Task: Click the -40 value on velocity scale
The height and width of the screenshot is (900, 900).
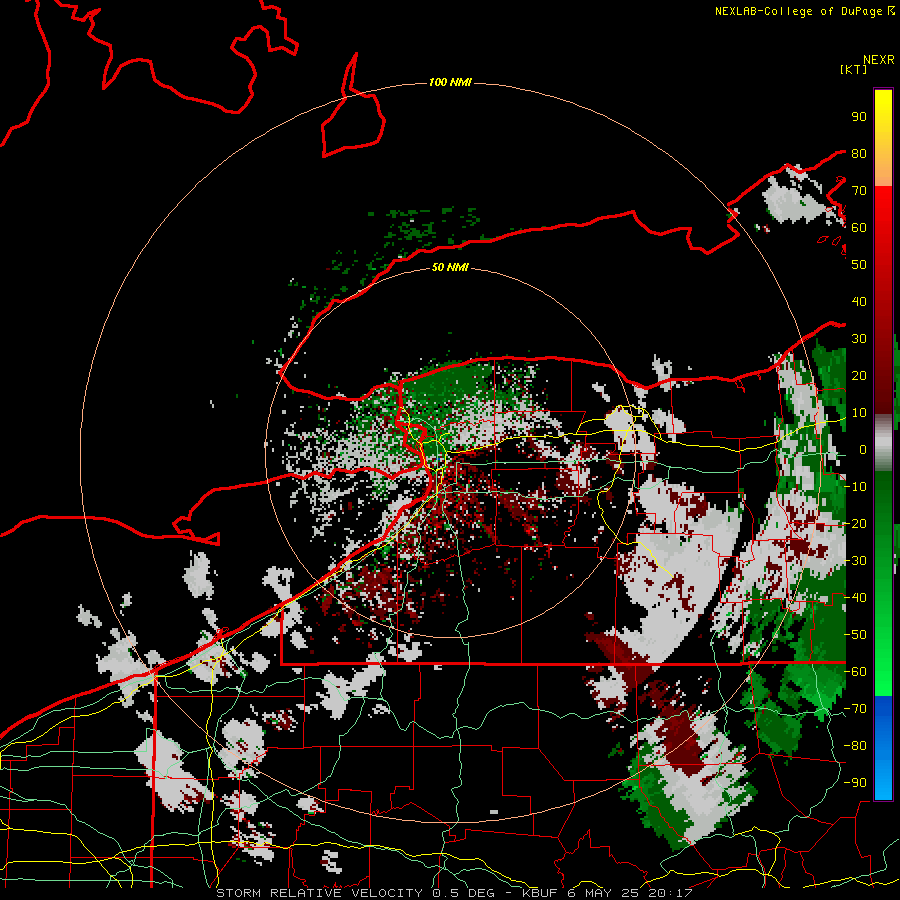Action: (x=856, y=598)
